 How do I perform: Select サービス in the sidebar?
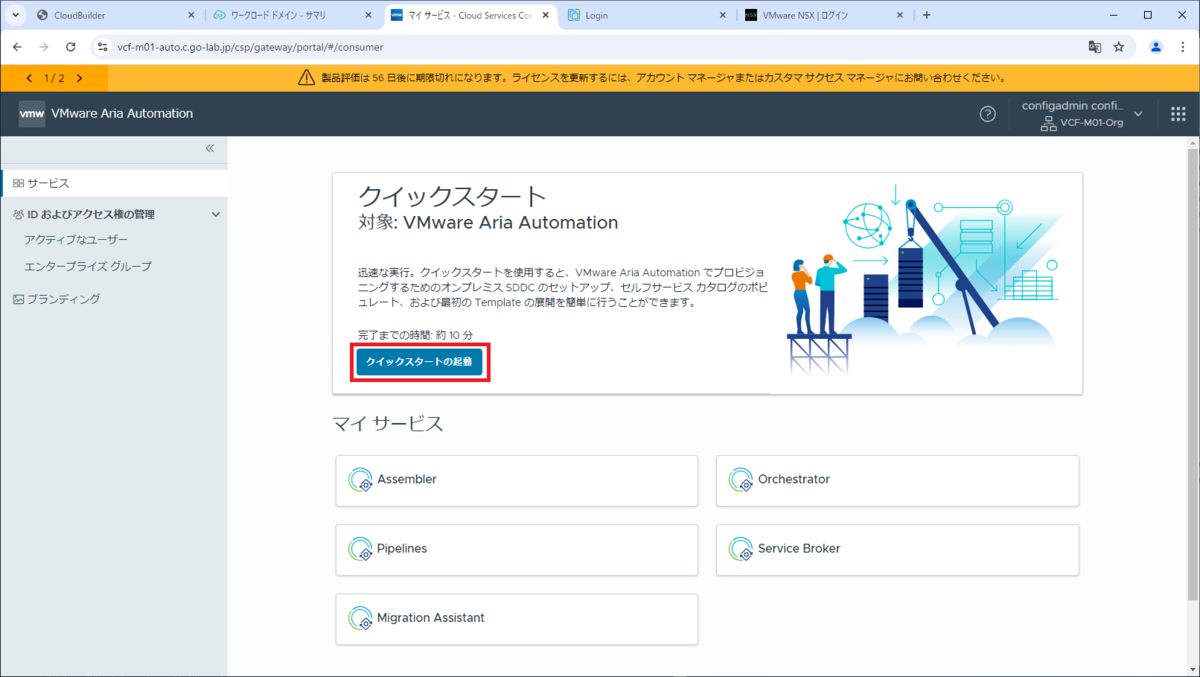click(x=114, y=183)
